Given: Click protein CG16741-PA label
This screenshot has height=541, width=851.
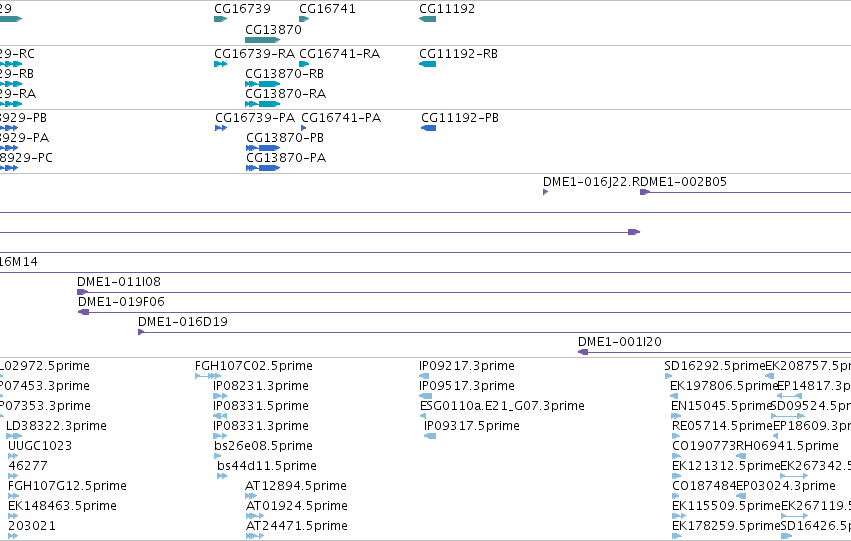Looking at the screenshot, I should [x=341, y=118].
